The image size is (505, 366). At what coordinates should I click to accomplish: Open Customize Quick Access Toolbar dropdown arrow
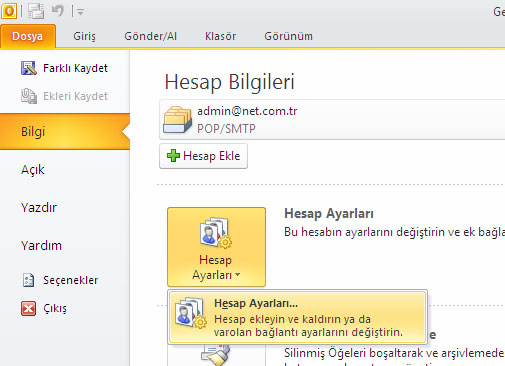click(x=81, y=12)
